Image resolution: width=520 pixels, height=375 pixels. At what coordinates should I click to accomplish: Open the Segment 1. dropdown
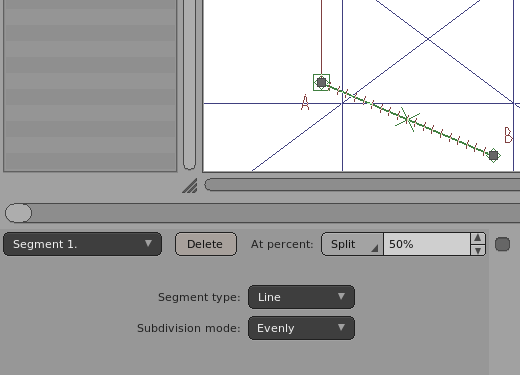point(82,244)
